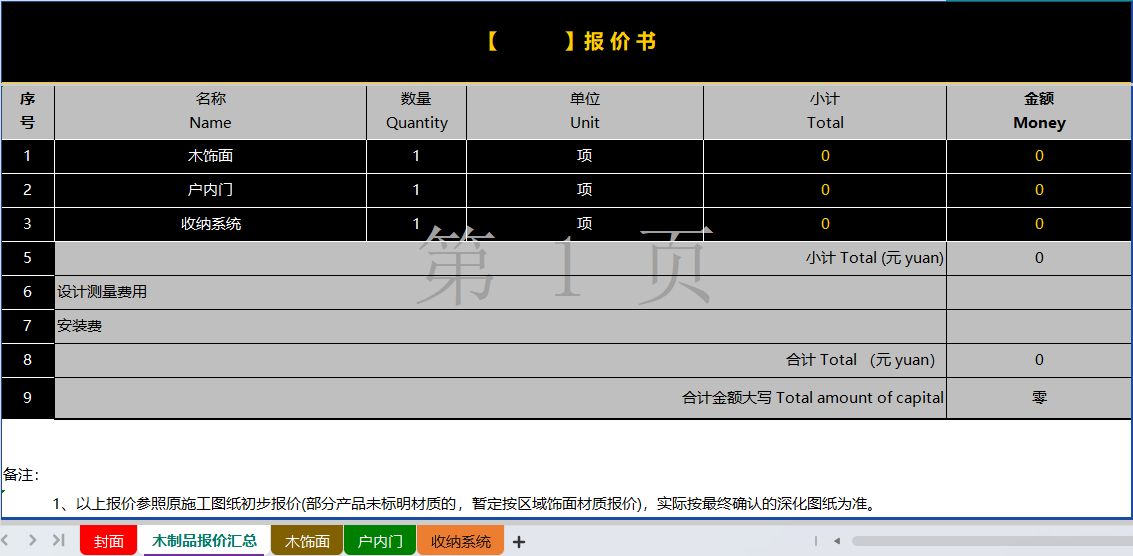
Task: Click the 木饰面 cell in row 1
Action: coord(210,156)
